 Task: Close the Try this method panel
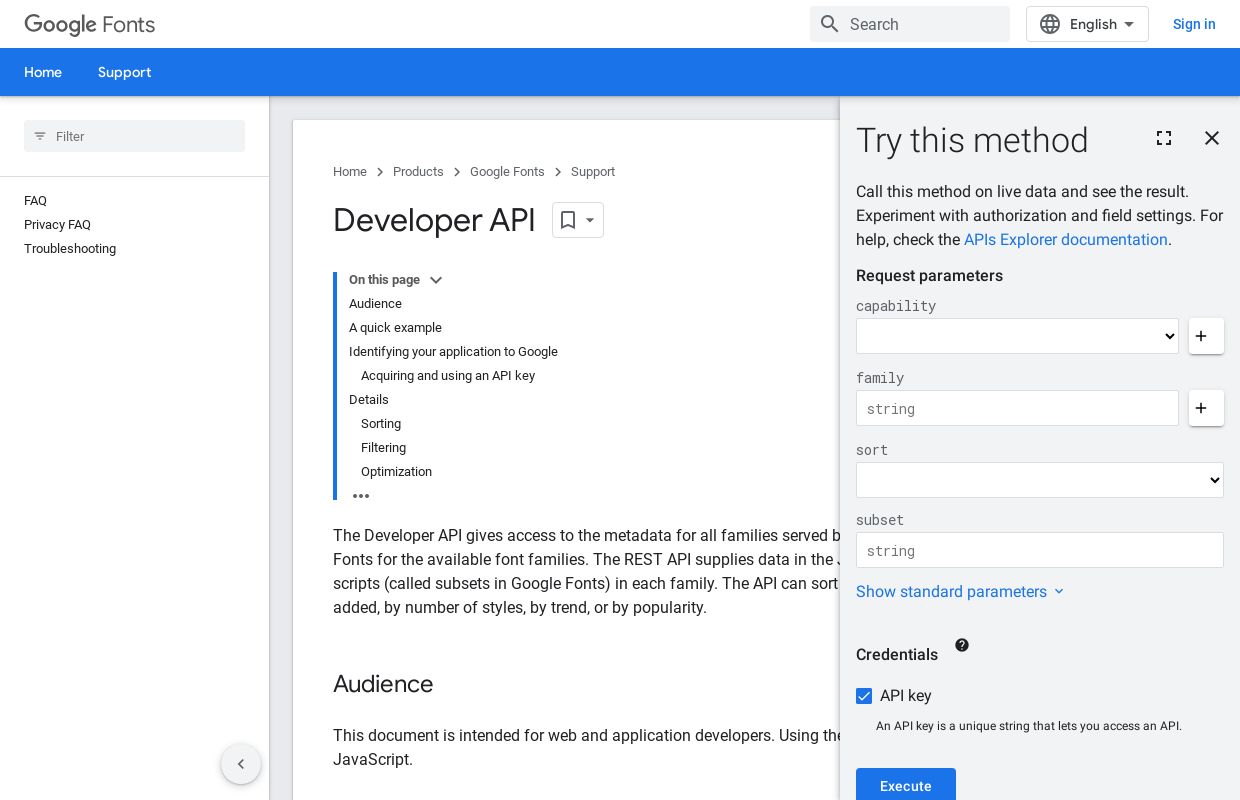click(x=1212, y=138)
